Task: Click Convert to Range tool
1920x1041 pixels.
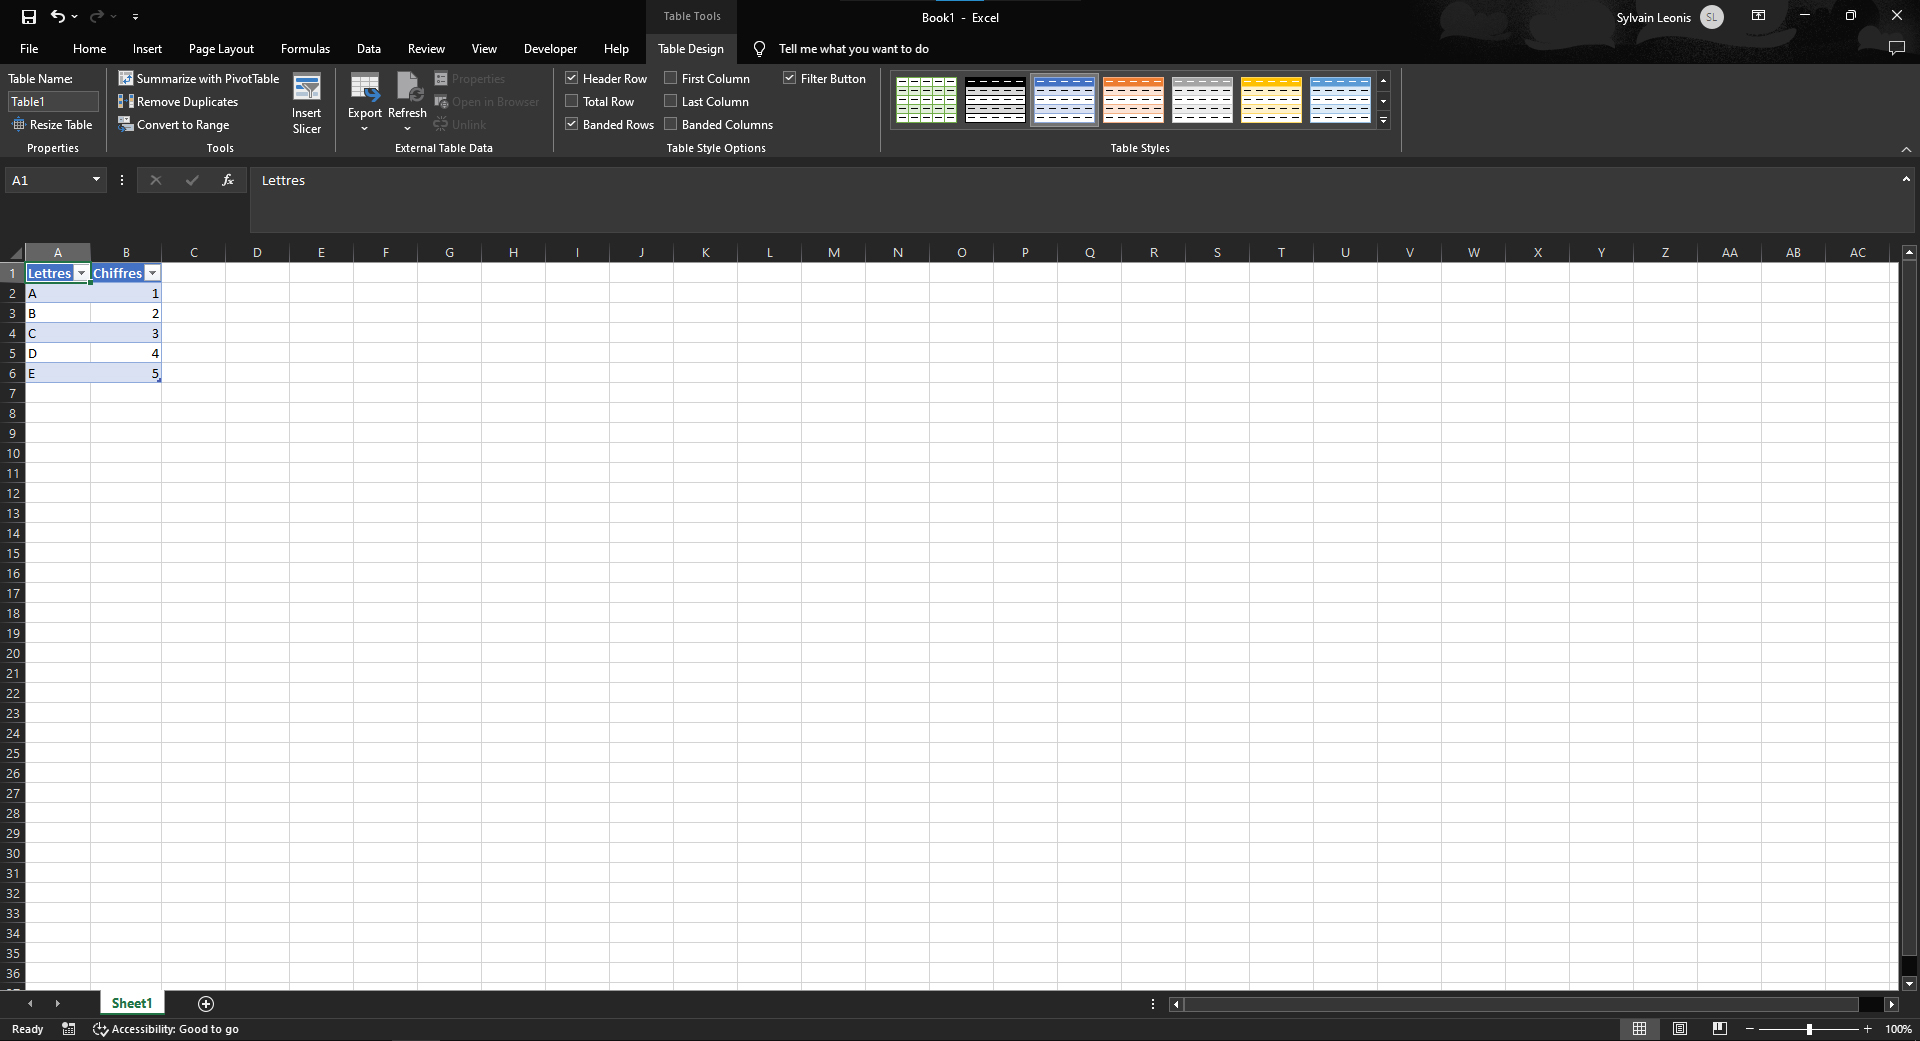Action: point(174,124)
